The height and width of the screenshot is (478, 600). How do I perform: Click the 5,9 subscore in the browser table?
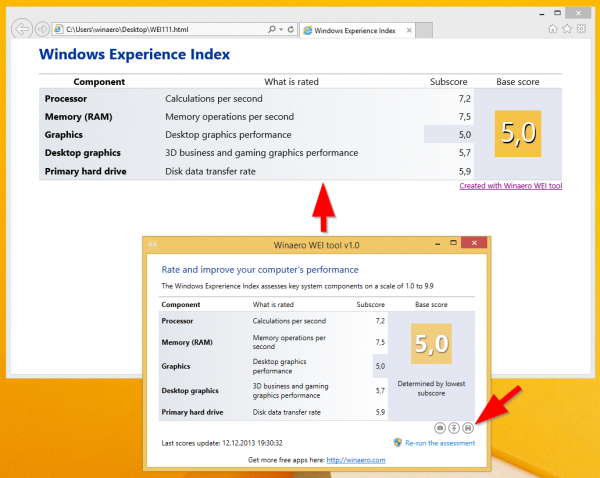pyautogui.click(x=465, y=171)
